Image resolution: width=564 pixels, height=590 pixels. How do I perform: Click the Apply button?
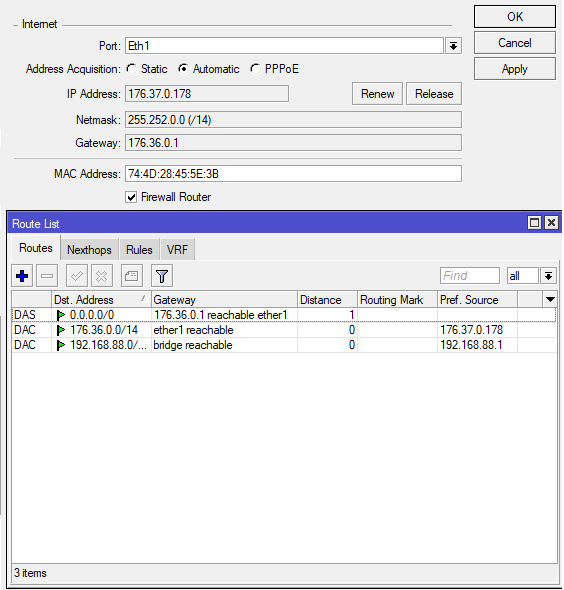tap(514, 69)
